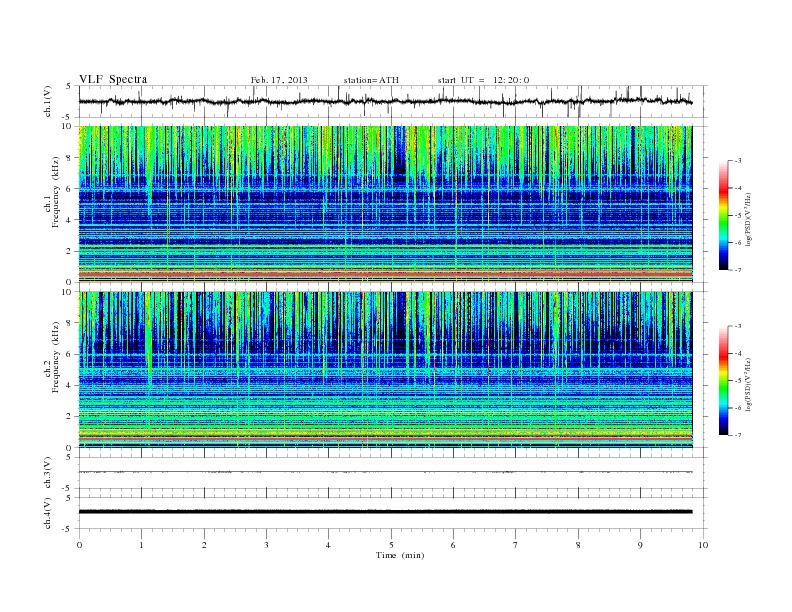
Task: Click the "0" tick on the time axis
Action: click(79, 545)
